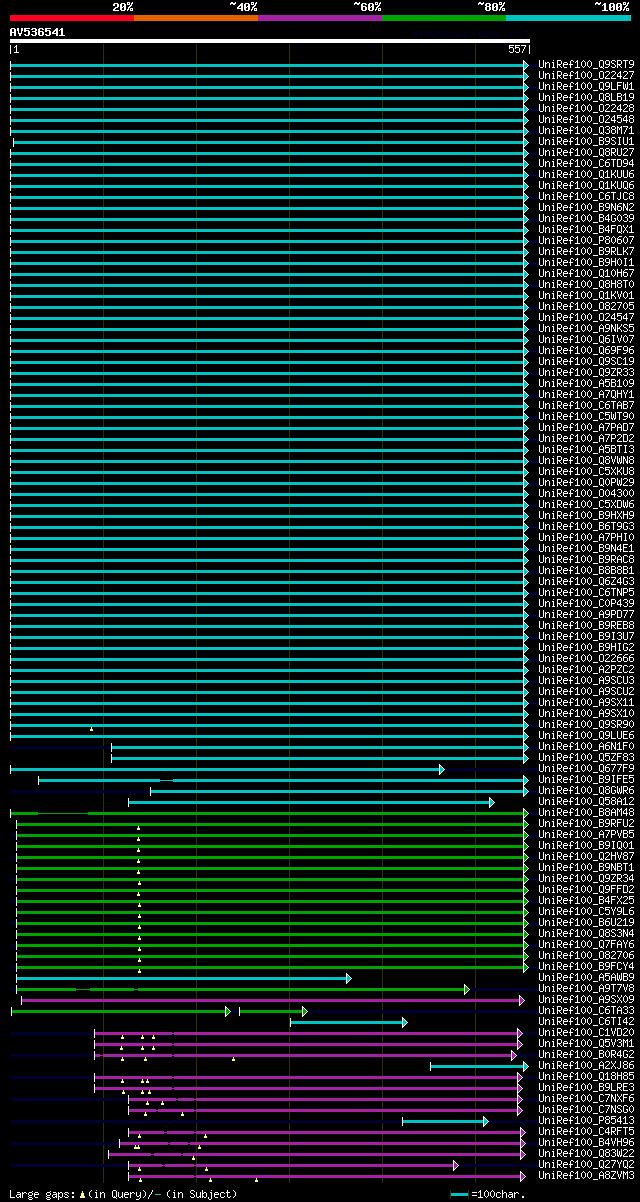The image size is (640, 1202).
Task: Select label UniRef100_O04300
Action: (x=586, y=493)
